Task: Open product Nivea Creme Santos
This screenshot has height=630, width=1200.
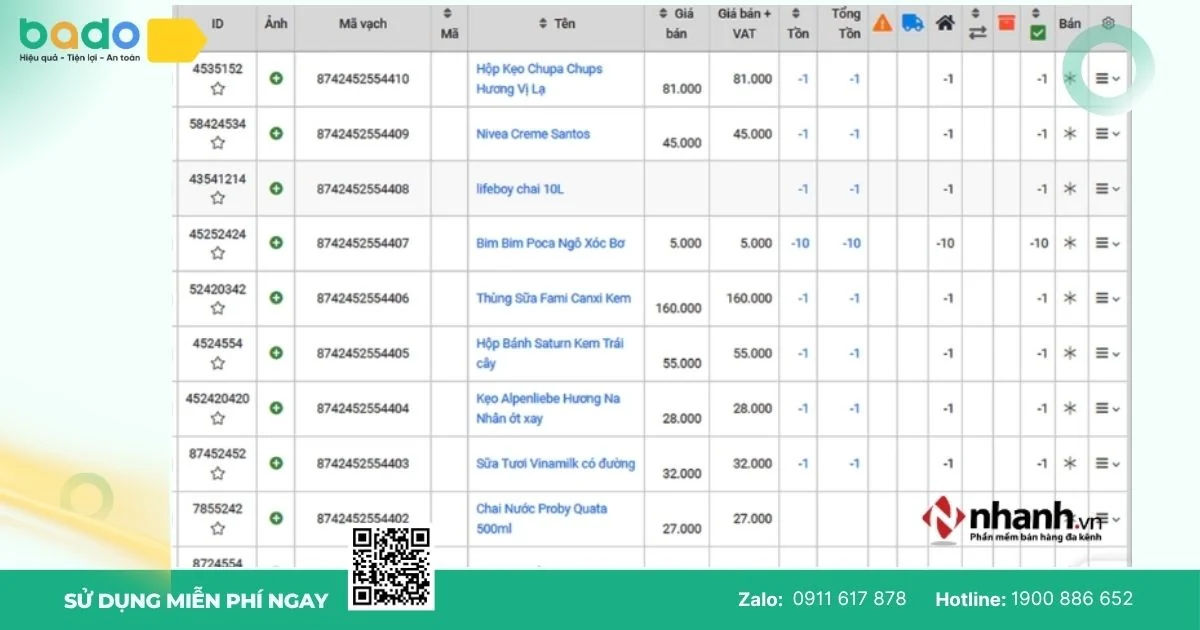Action: 533,134
